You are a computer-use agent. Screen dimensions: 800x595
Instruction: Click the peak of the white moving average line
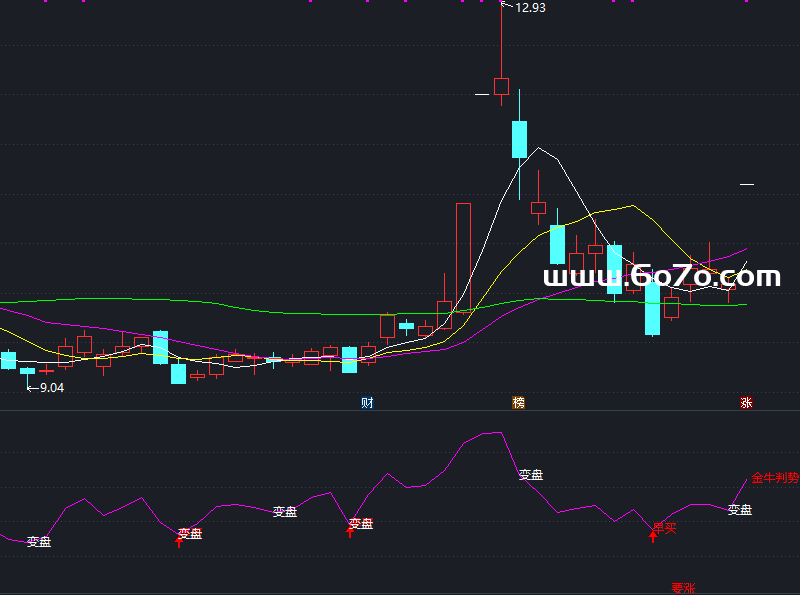pos(540,149)
